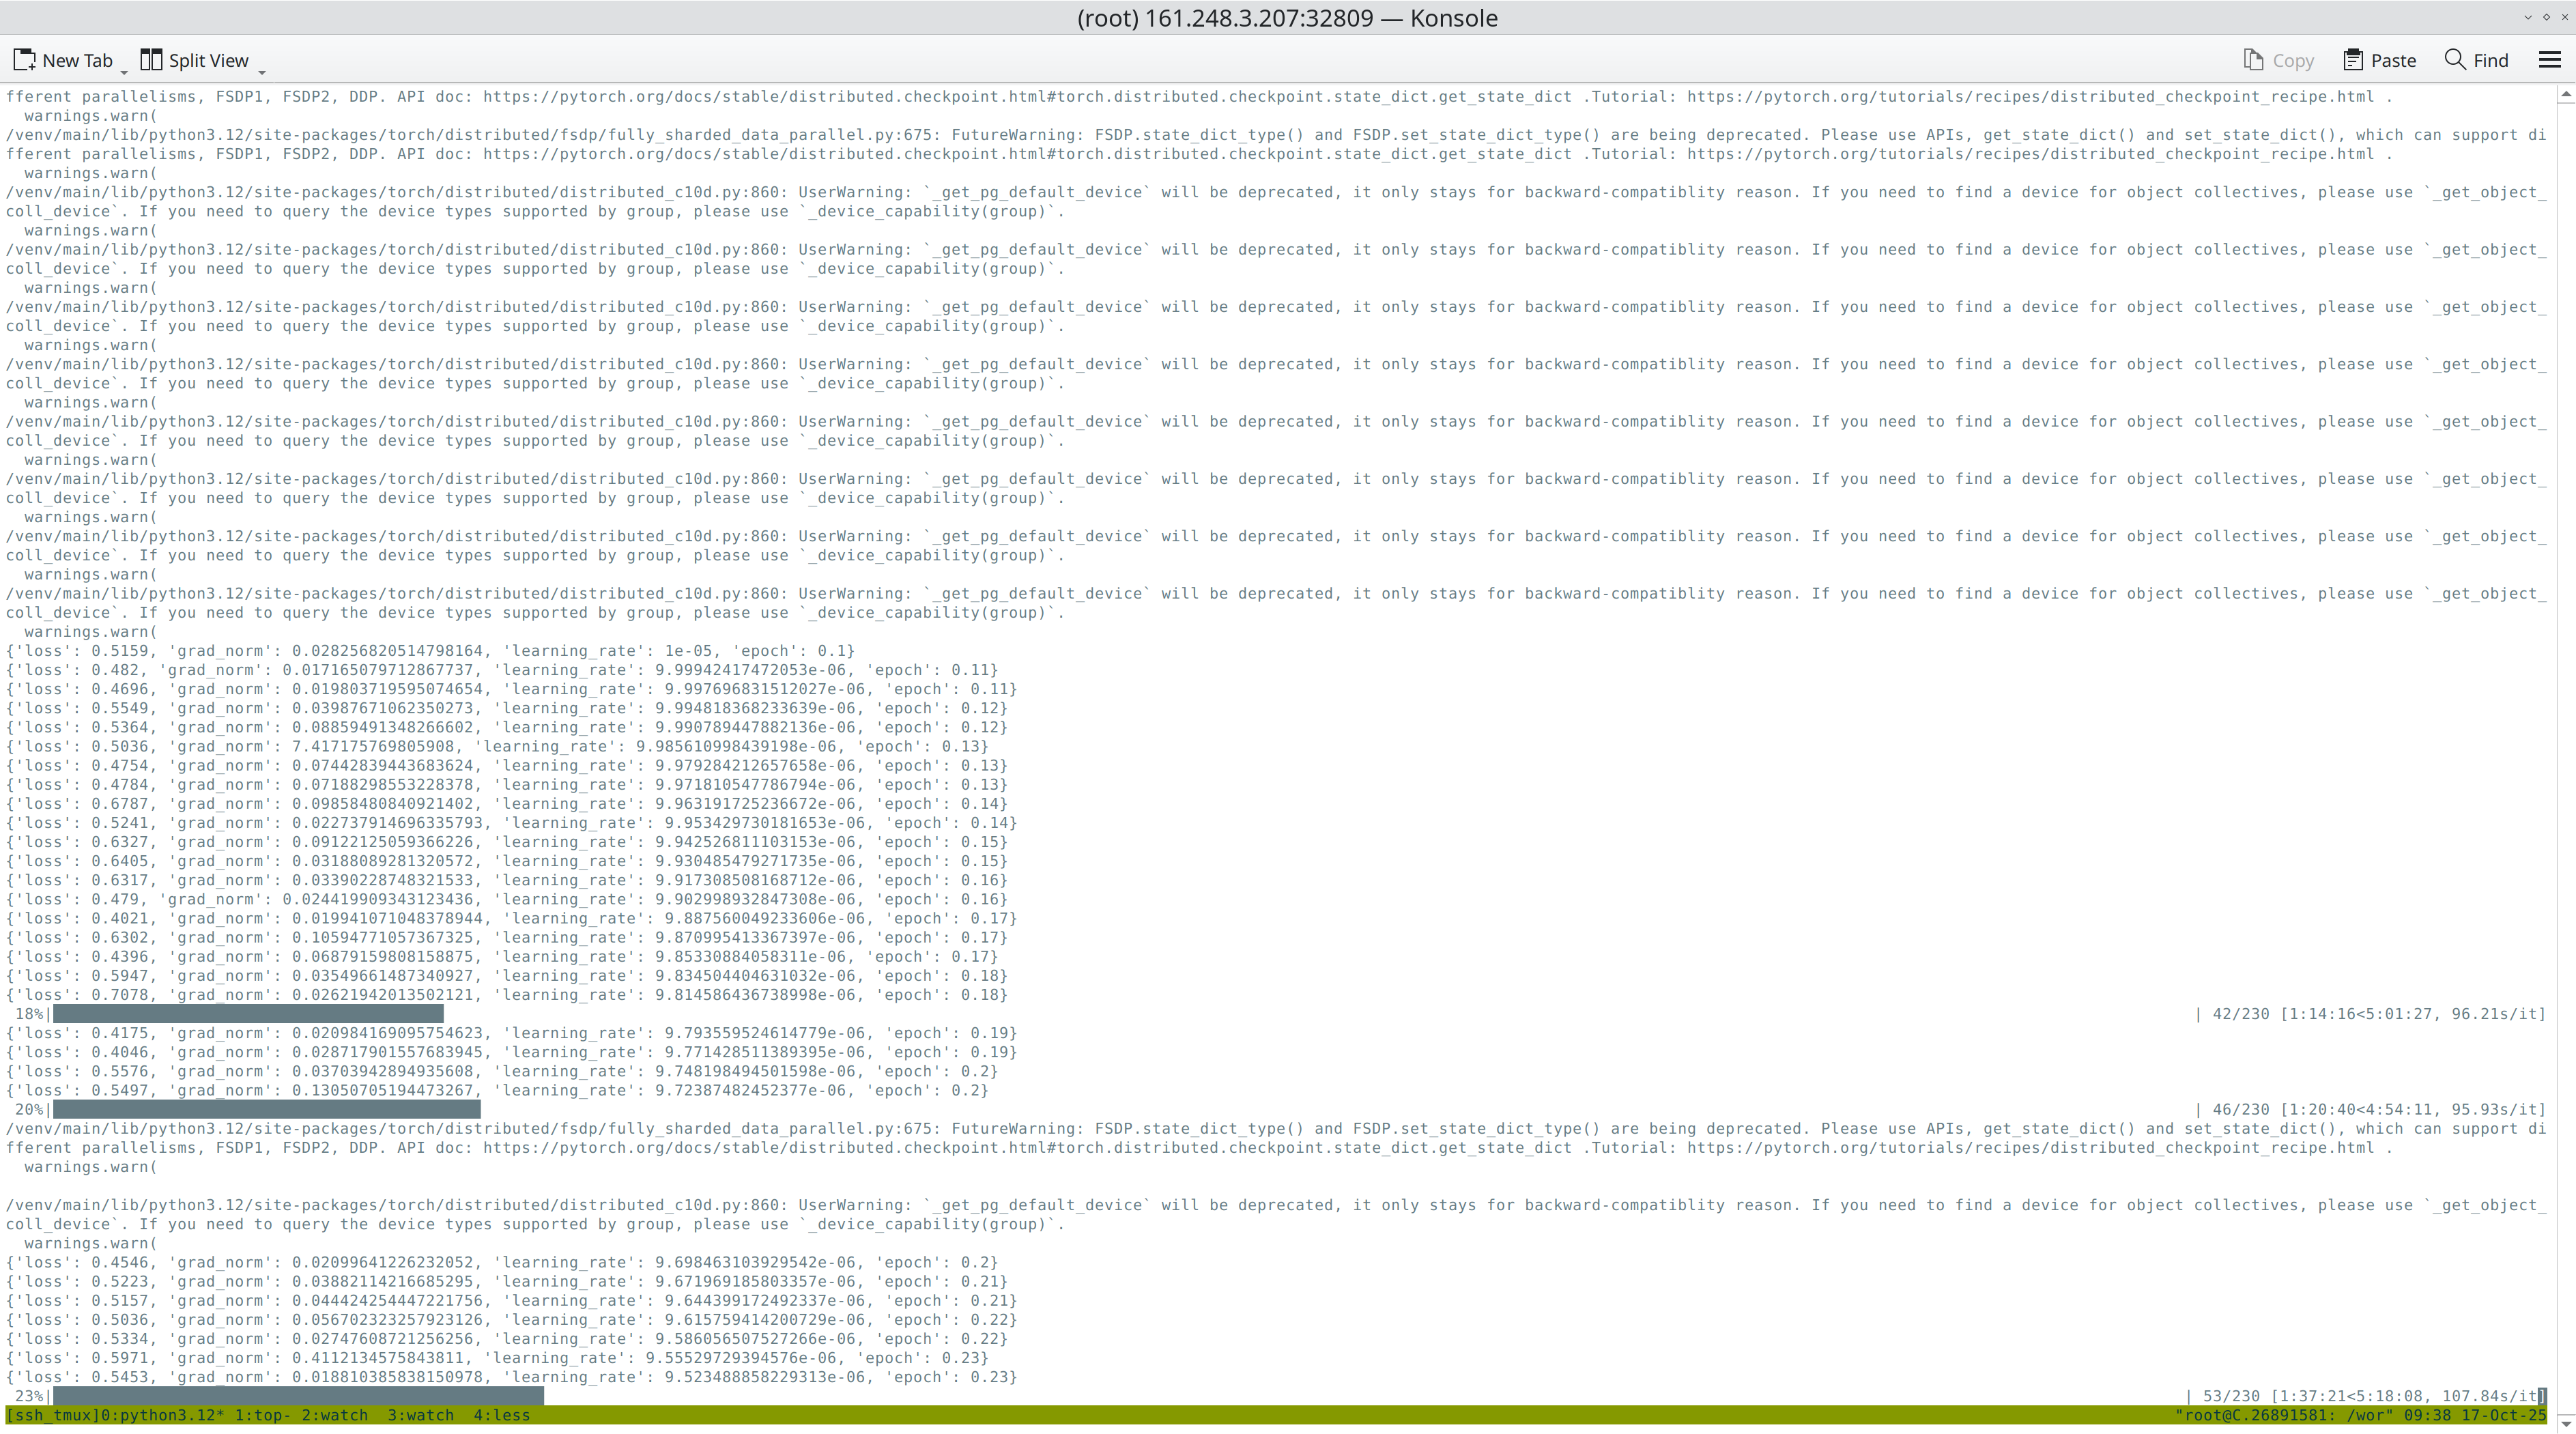2576x1434 pixels.
Task: Click the Split View icon
Action: (151, 60)
